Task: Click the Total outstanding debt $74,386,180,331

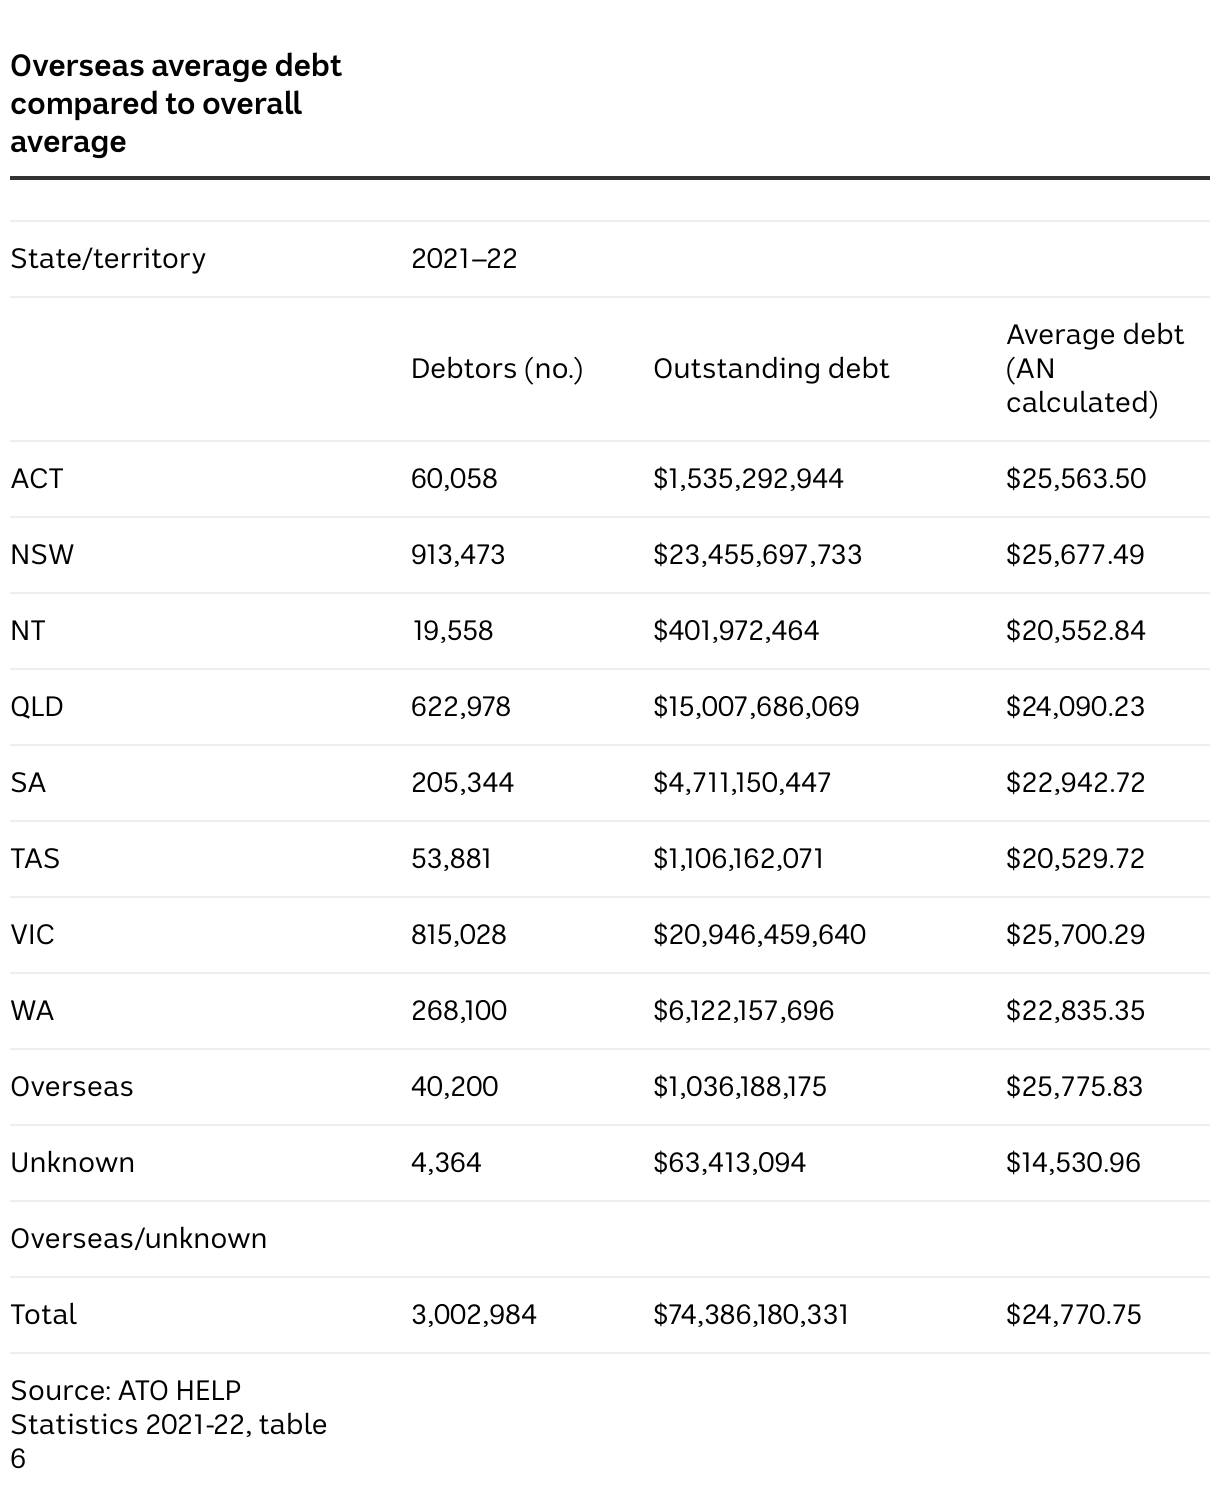Action: pos(750,1315)
